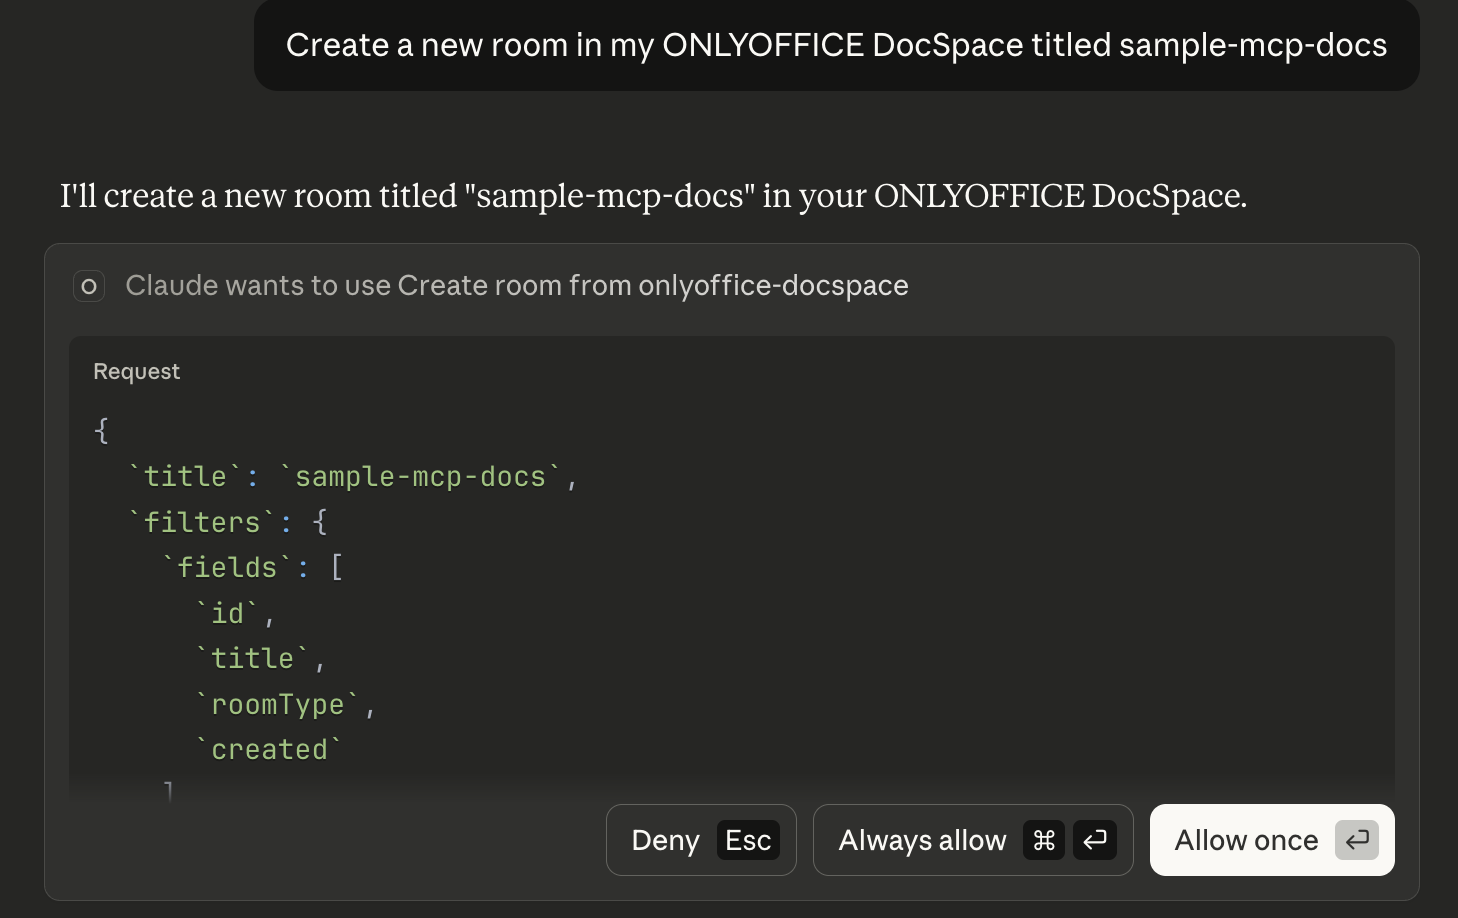Click the roomType entry in fields
The image size is (1458, 918).
280,703
